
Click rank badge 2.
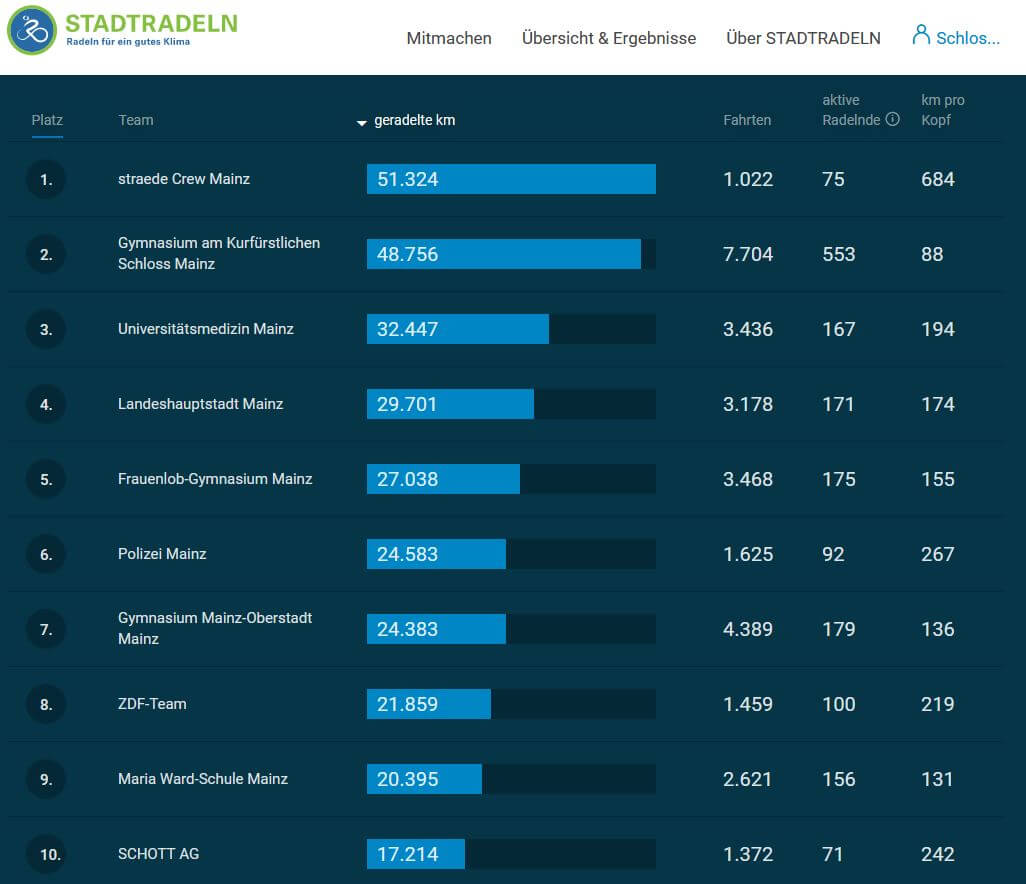pos(46,255)
